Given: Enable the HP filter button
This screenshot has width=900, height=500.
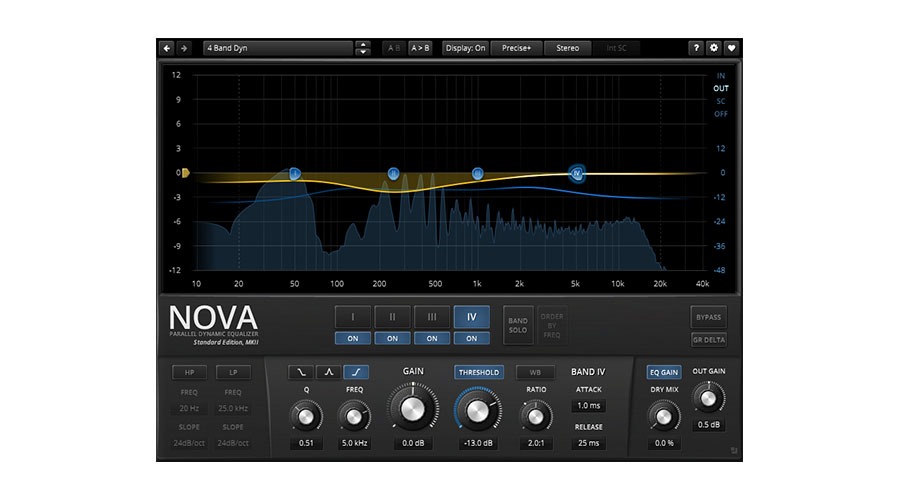Looking at the screenshot, I should (189, 373).
